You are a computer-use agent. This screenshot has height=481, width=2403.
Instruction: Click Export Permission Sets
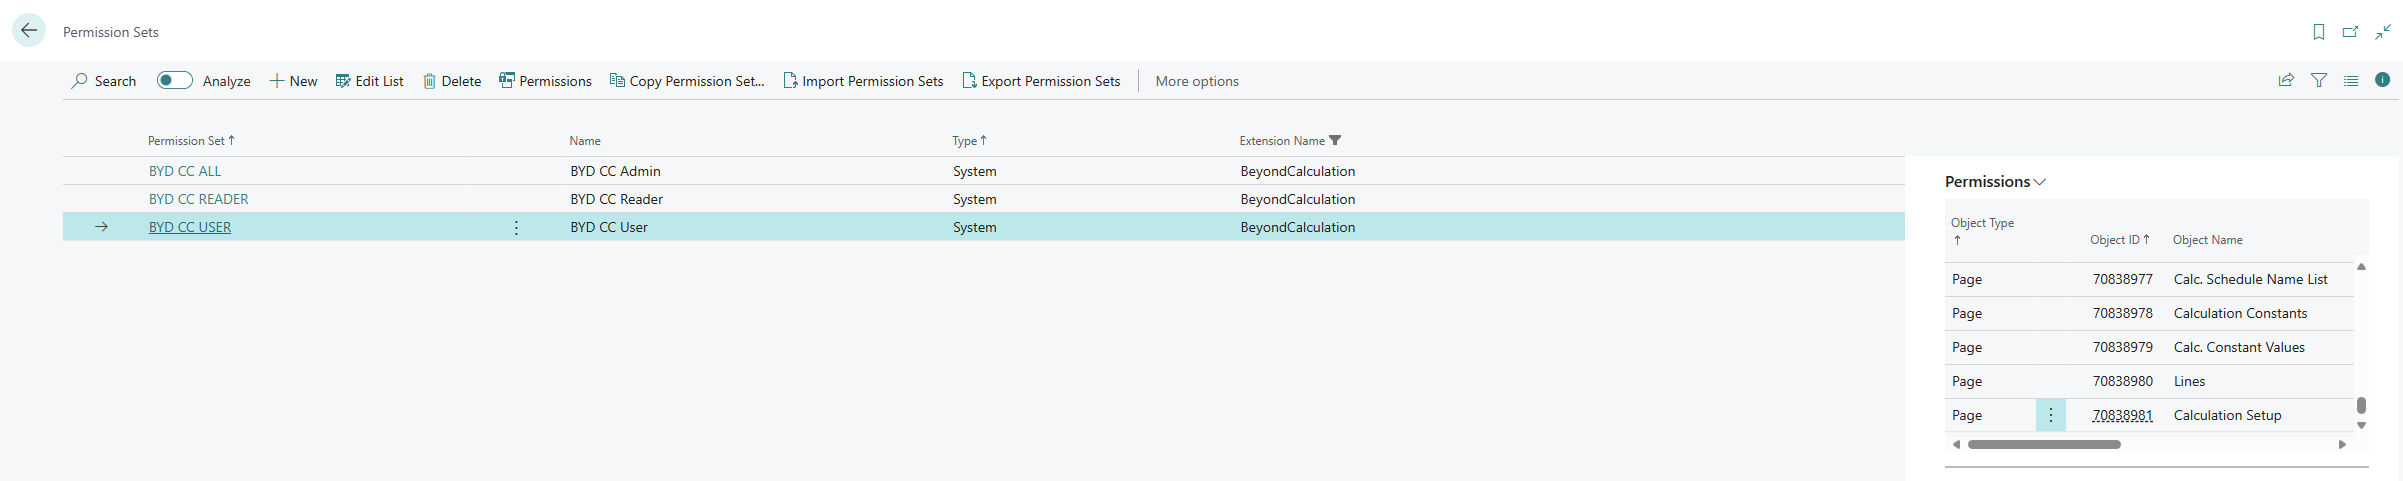[1041, 81]
